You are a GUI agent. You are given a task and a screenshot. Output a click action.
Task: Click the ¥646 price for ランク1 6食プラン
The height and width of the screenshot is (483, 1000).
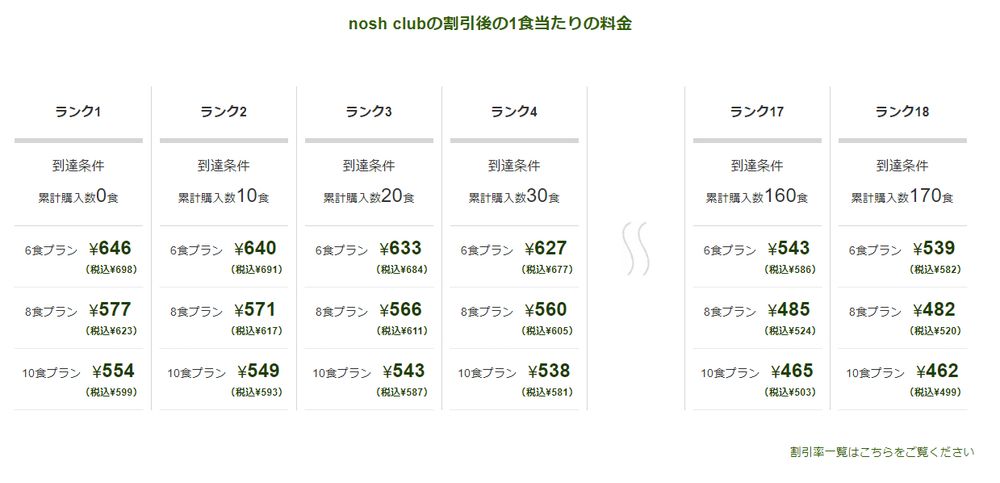click(110, 248)
